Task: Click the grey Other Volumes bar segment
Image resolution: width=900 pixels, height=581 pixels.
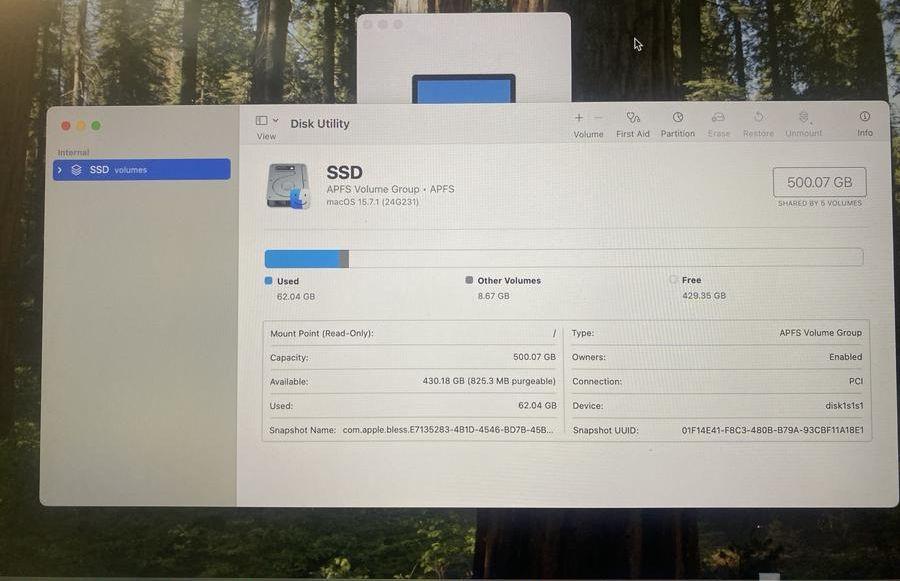Action: (x=344, y=258)
